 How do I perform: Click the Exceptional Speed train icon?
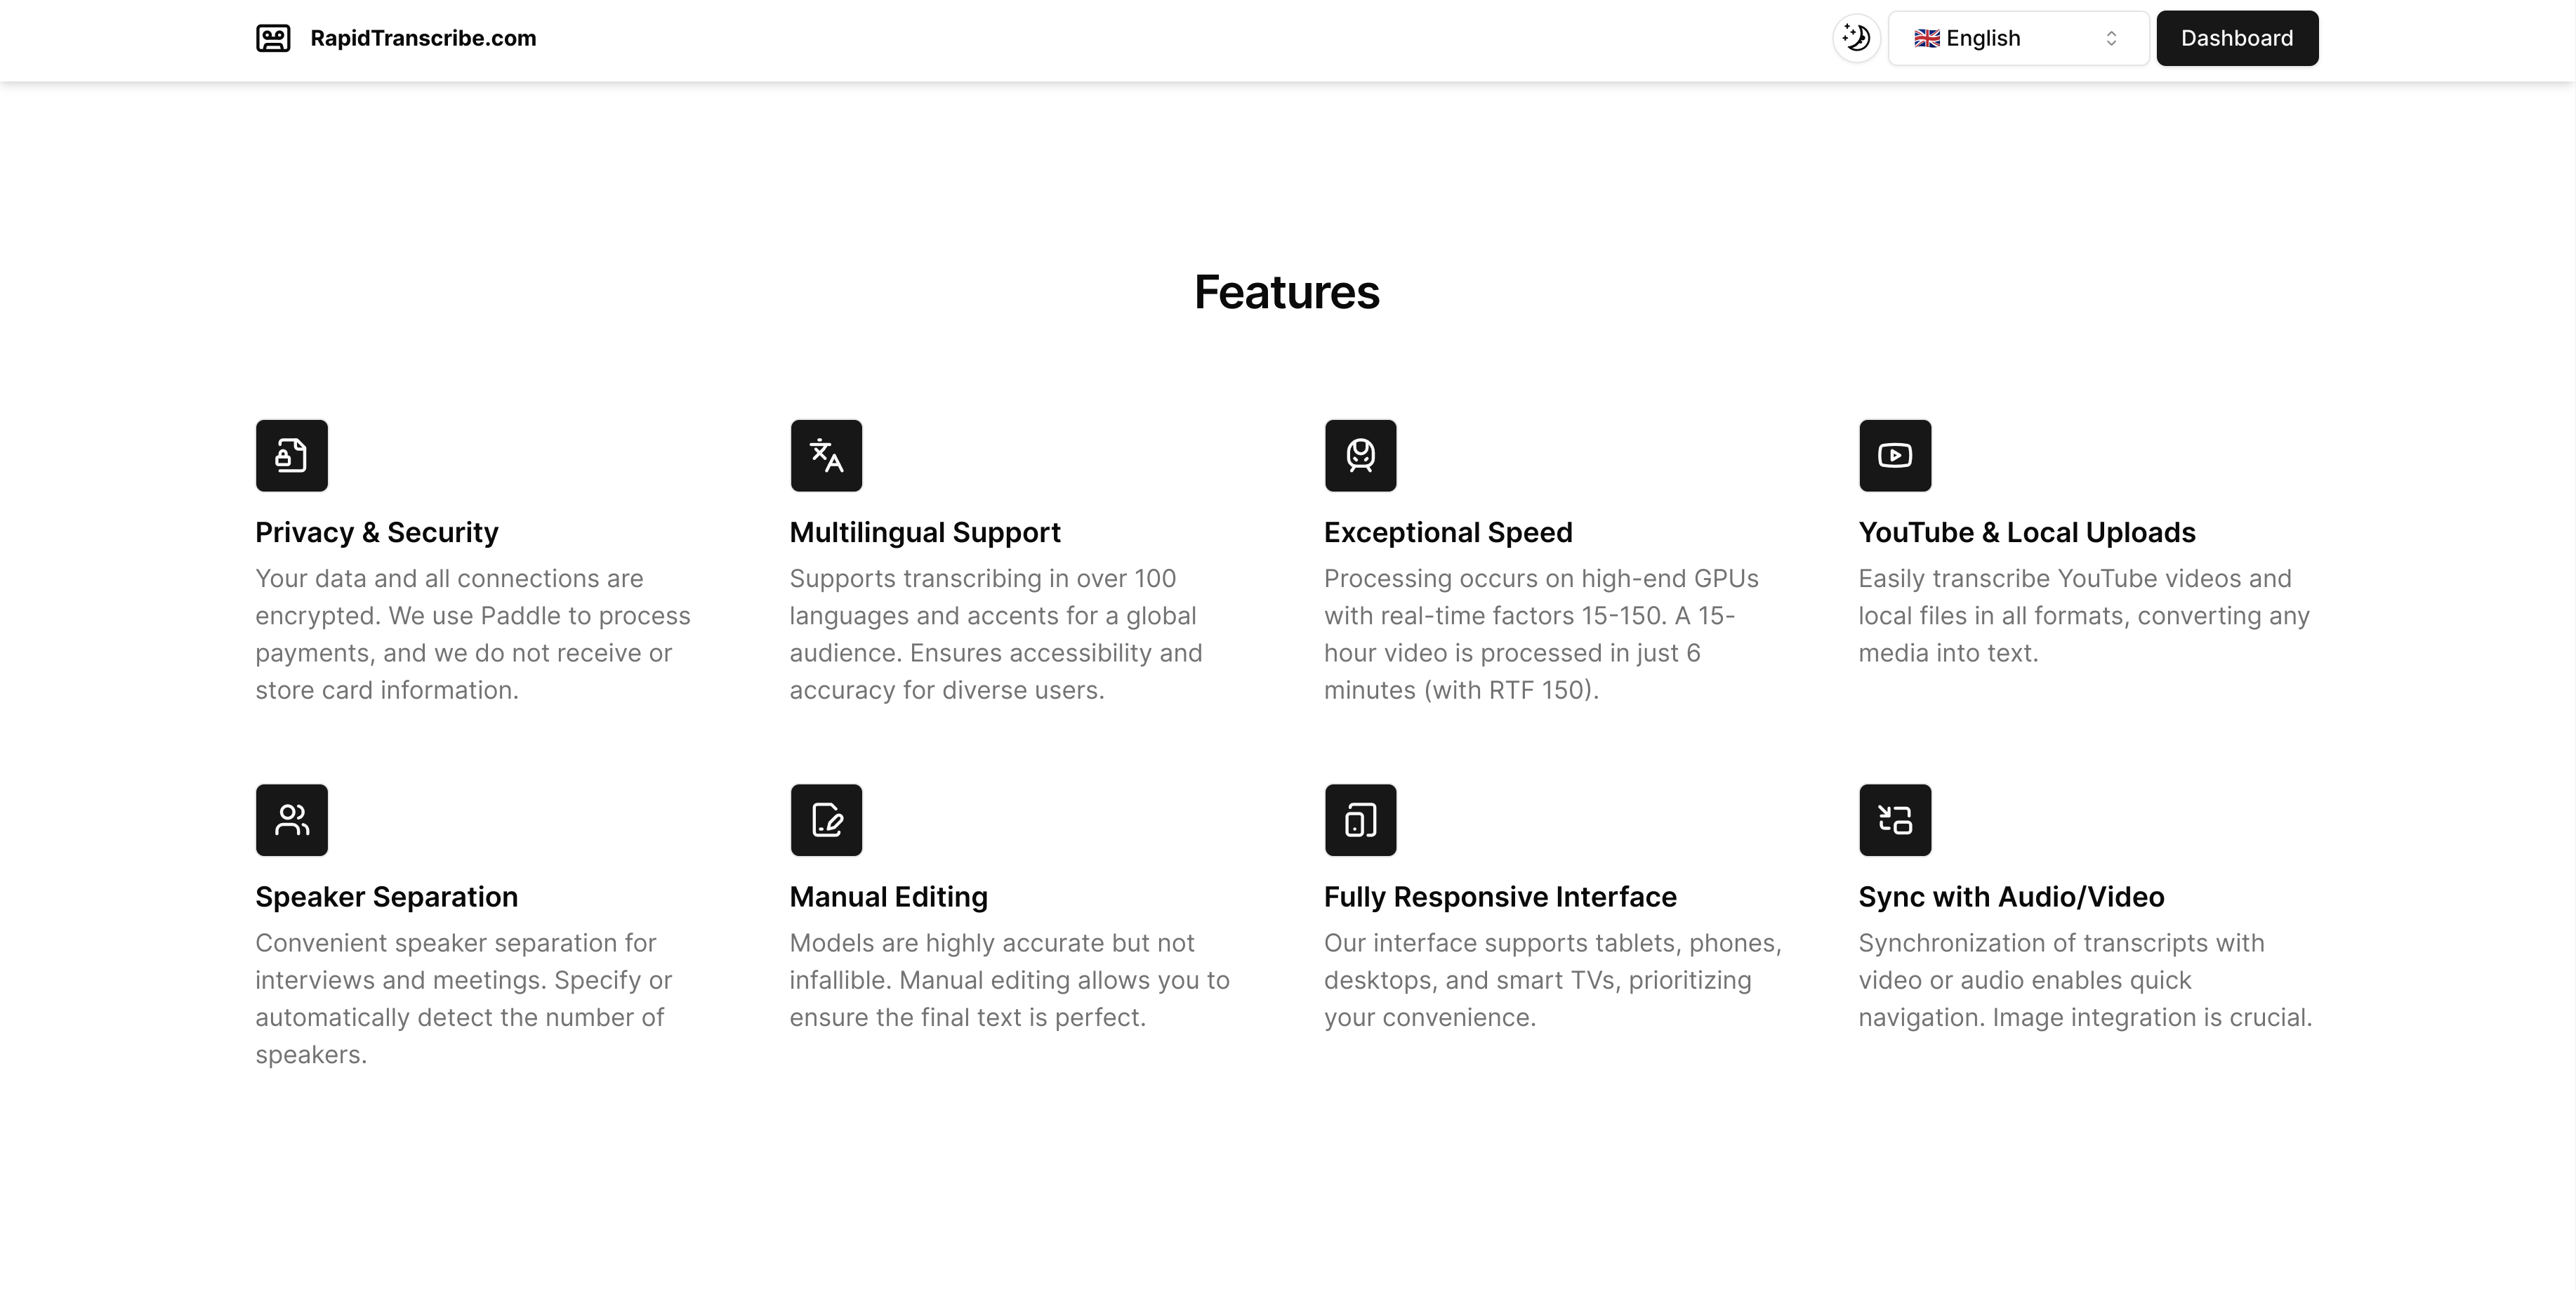pyautogui.click(x=1360, y=455)
